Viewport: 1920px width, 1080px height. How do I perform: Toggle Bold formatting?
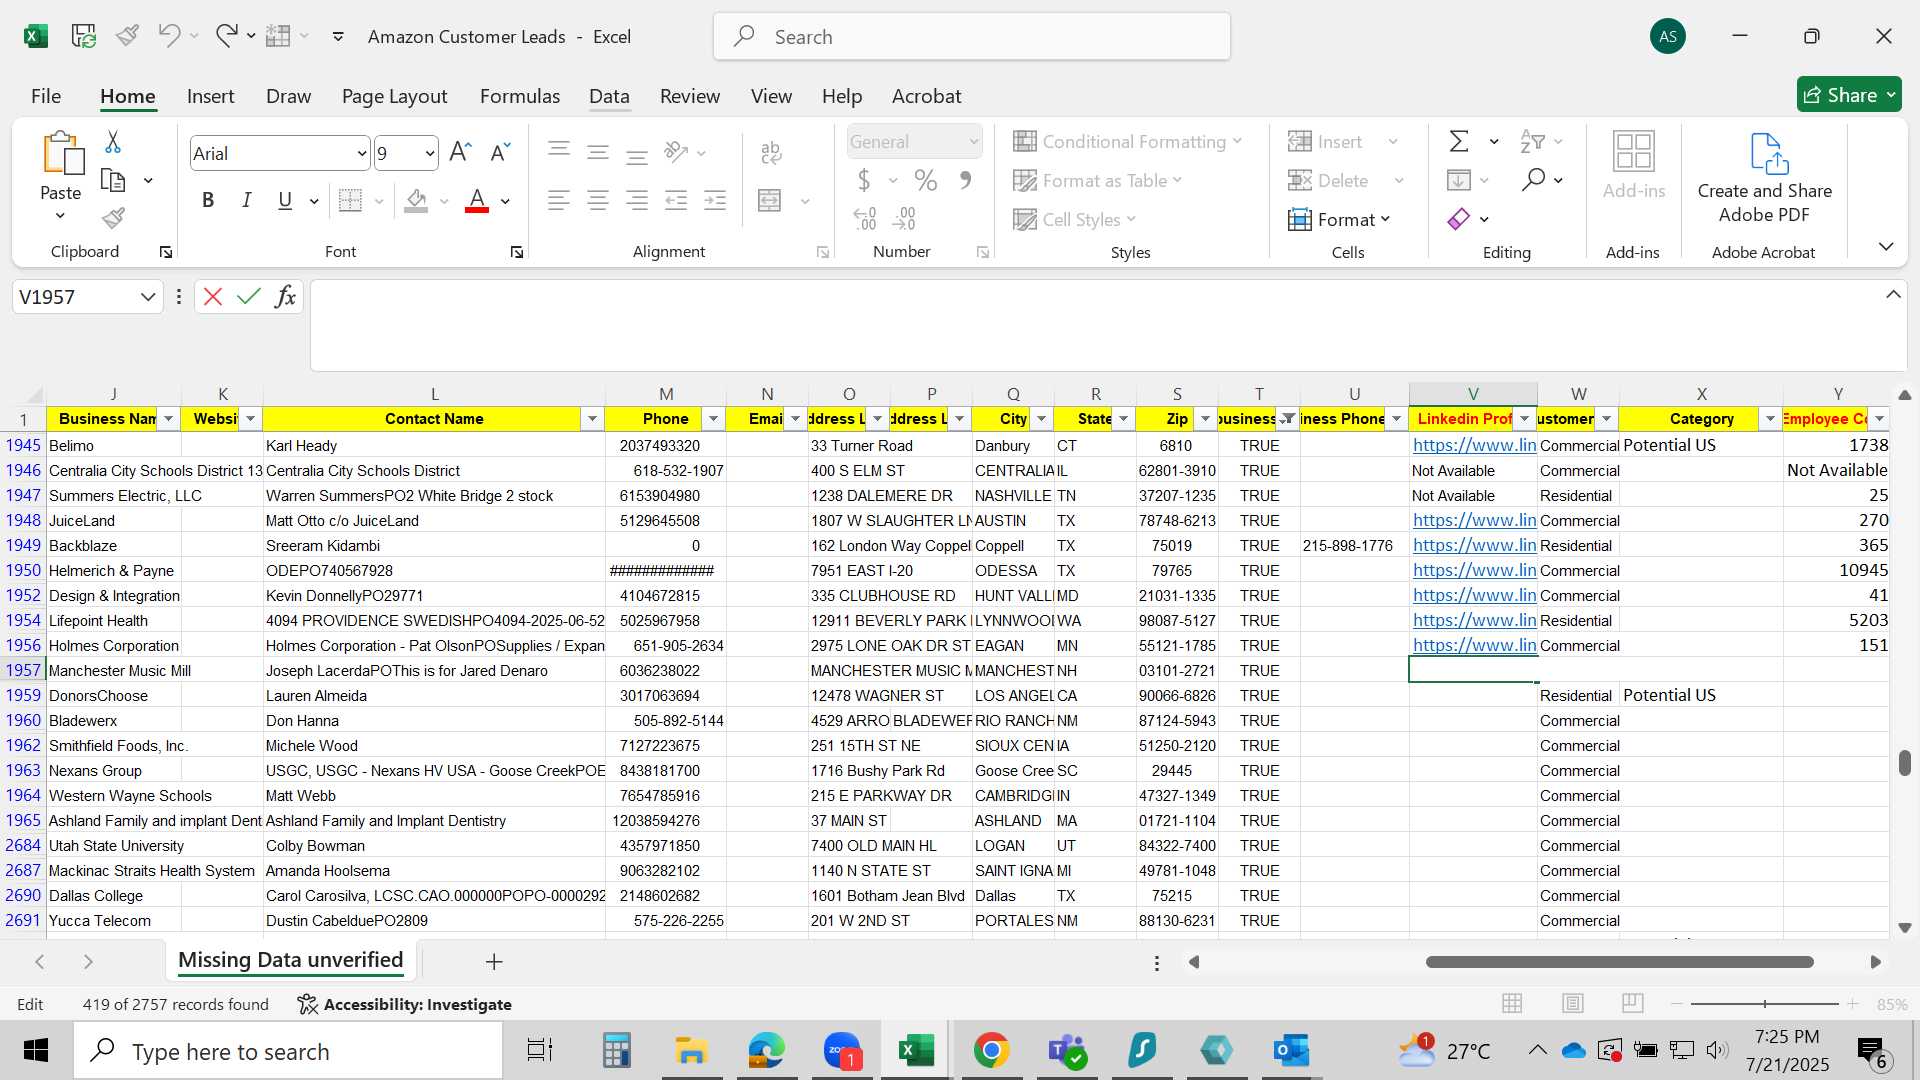[208, 200]
